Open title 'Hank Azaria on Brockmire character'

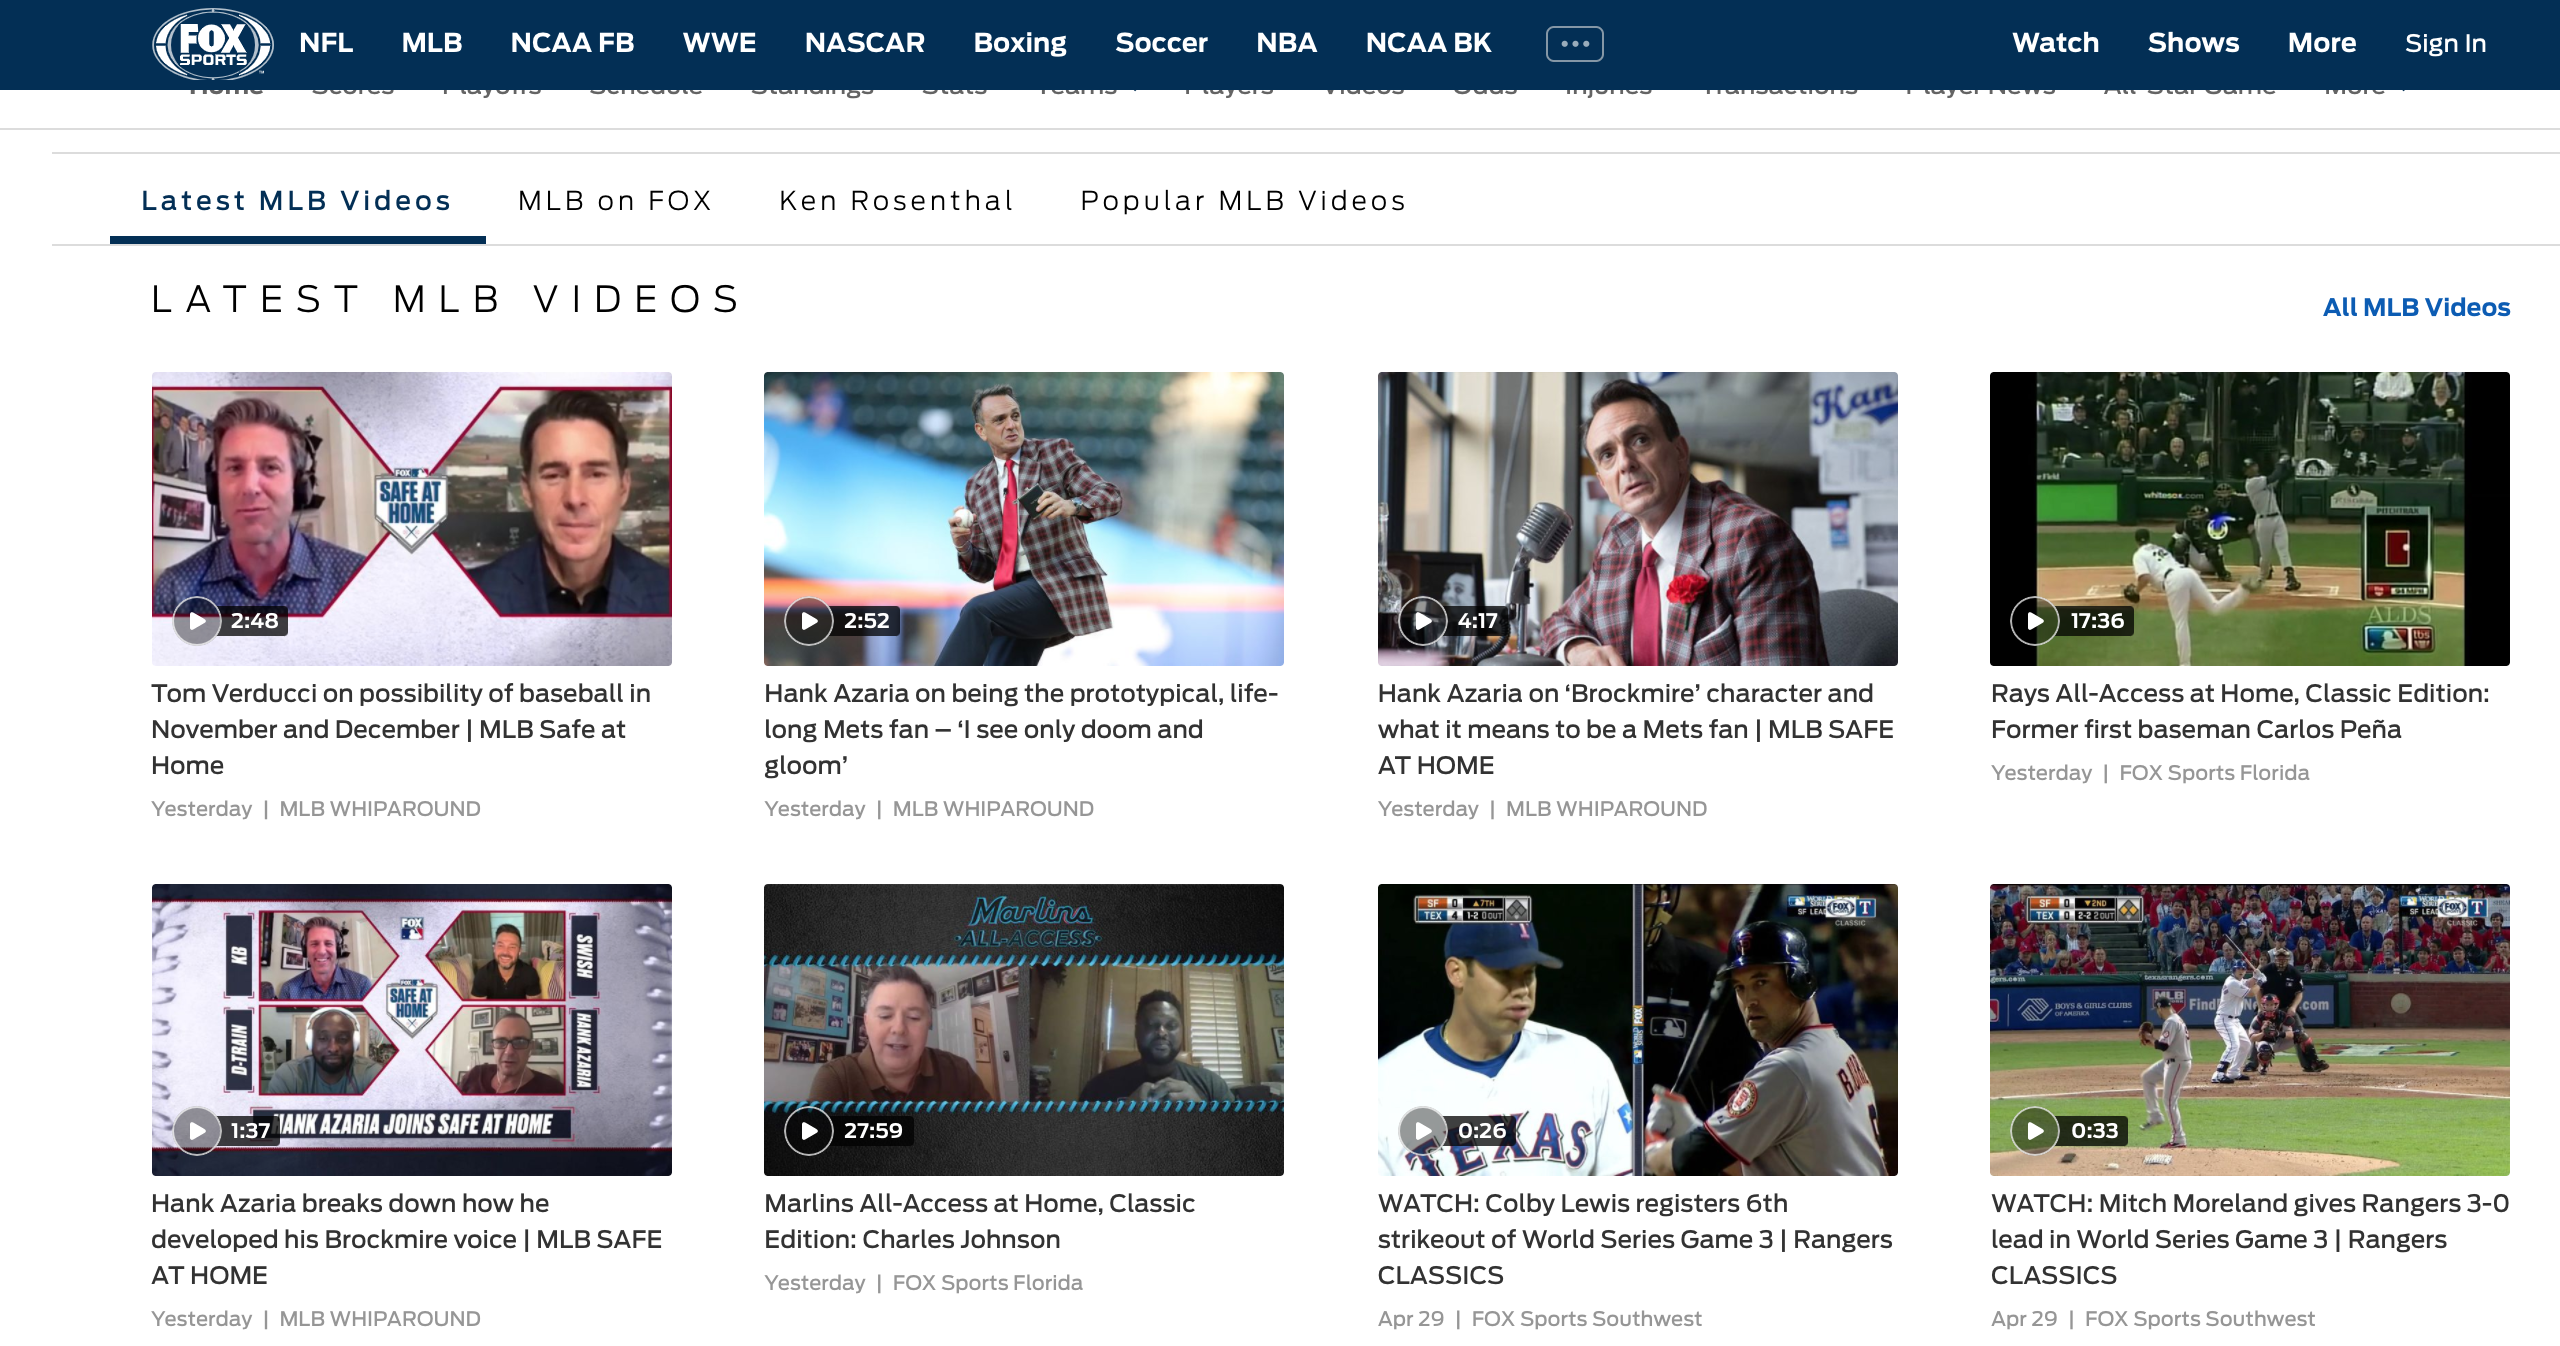(x=1636, y=729)
